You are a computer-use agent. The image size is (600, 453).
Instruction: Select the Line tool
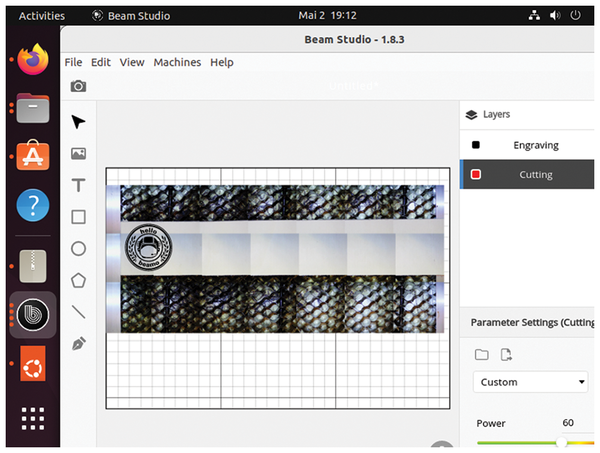[78, 312]
